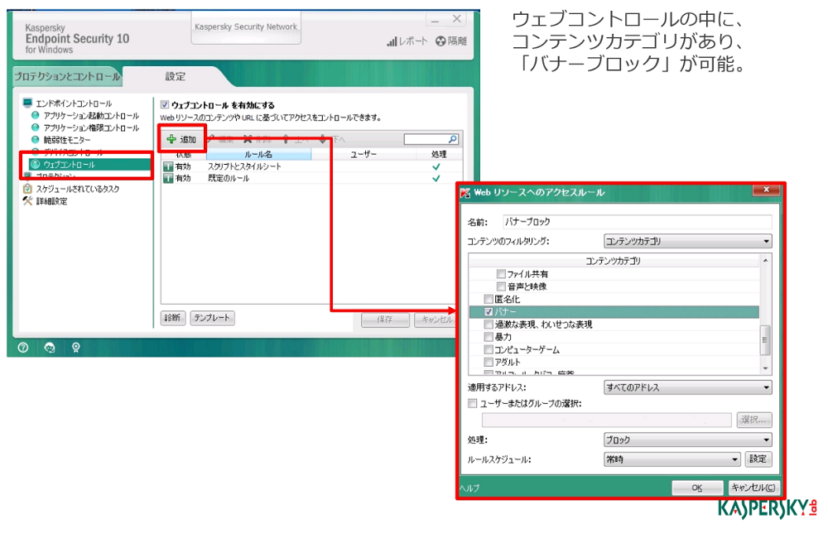Click the license key icon in bottom bar
828x538 pixels.
click(x=76, y=347)
